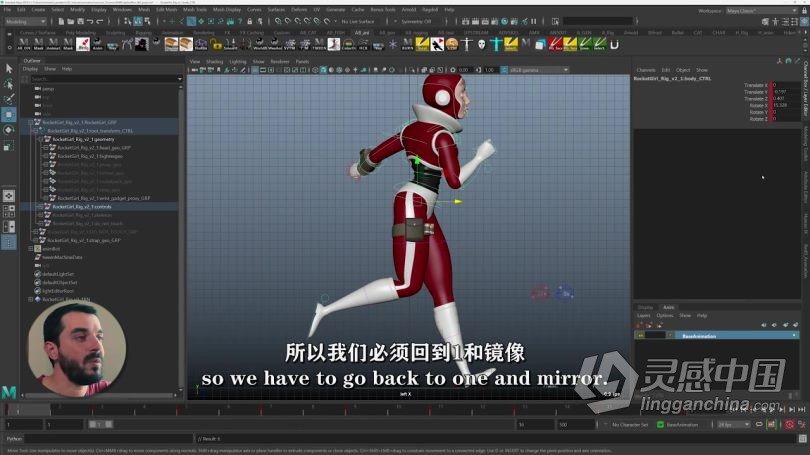Click the snowflake shelf icon
This screenshot has width=810, height=455.
393,44
